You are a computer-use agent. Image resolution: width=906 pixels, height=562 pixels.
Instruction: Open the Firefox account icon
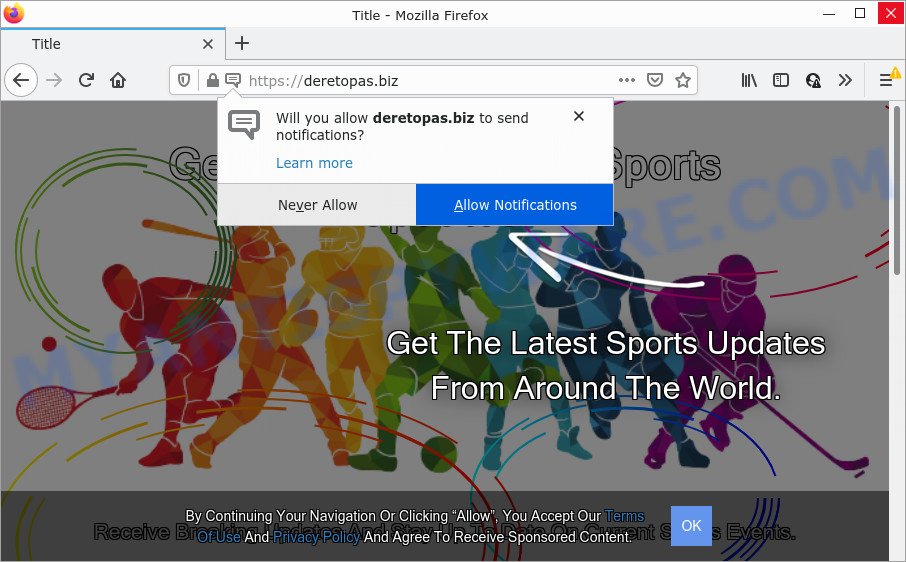[814, 80]
